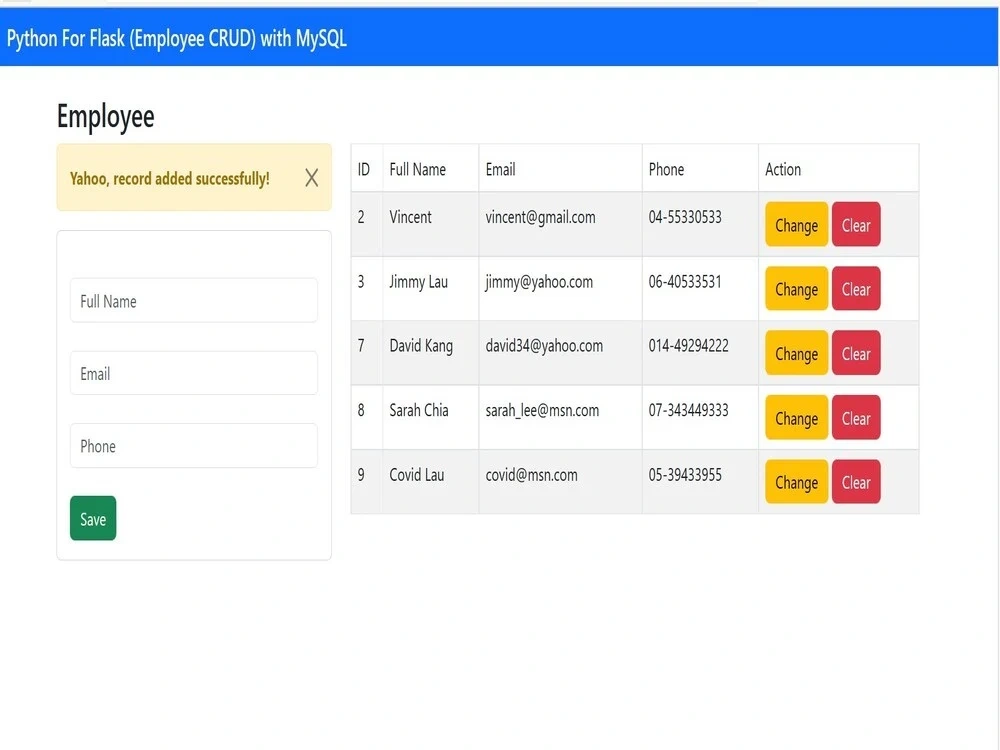Screen dimensions: 1000x750
Task: Click the Email input field
Action: coord(193,373)
